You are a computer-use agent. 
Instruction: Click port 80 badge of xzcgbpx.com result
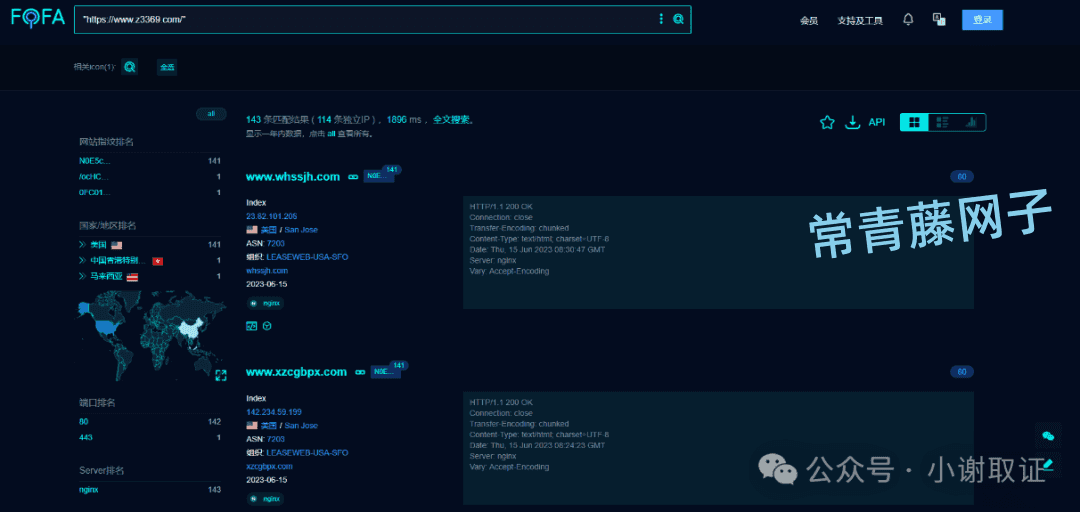(962, 372)
